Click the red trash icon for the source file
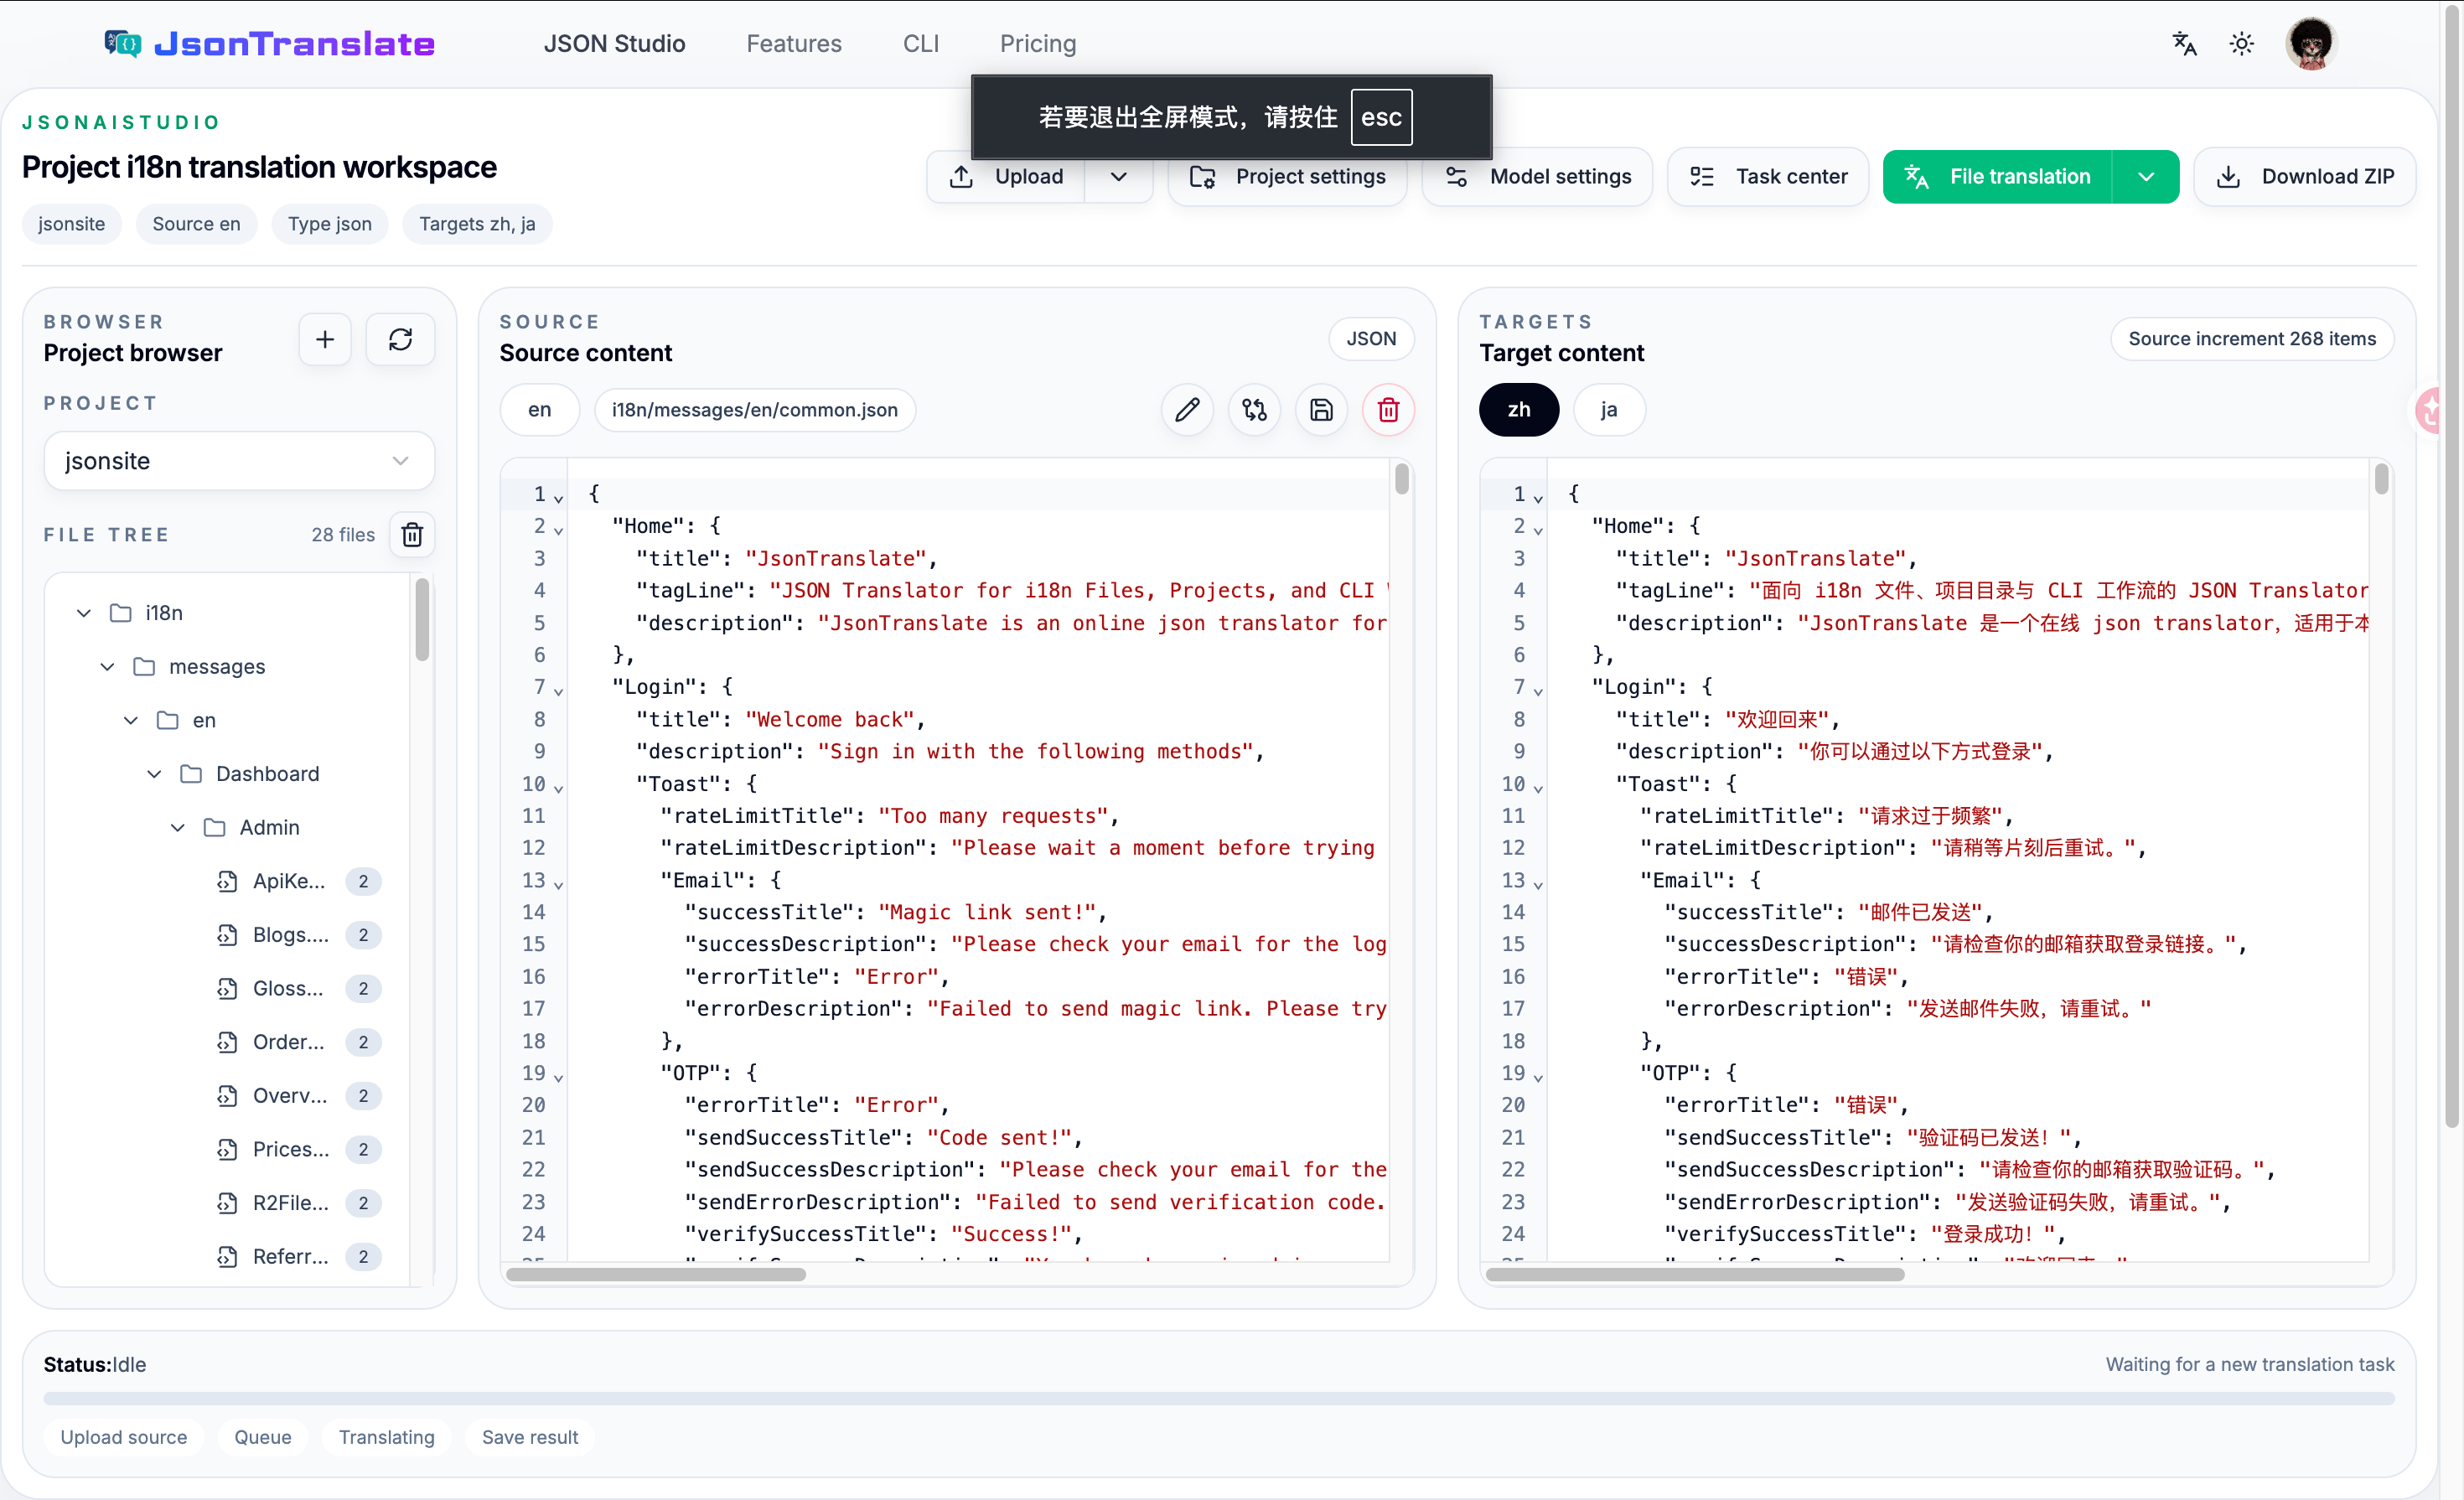The image size is (2464, 1500). point(1388,410)
